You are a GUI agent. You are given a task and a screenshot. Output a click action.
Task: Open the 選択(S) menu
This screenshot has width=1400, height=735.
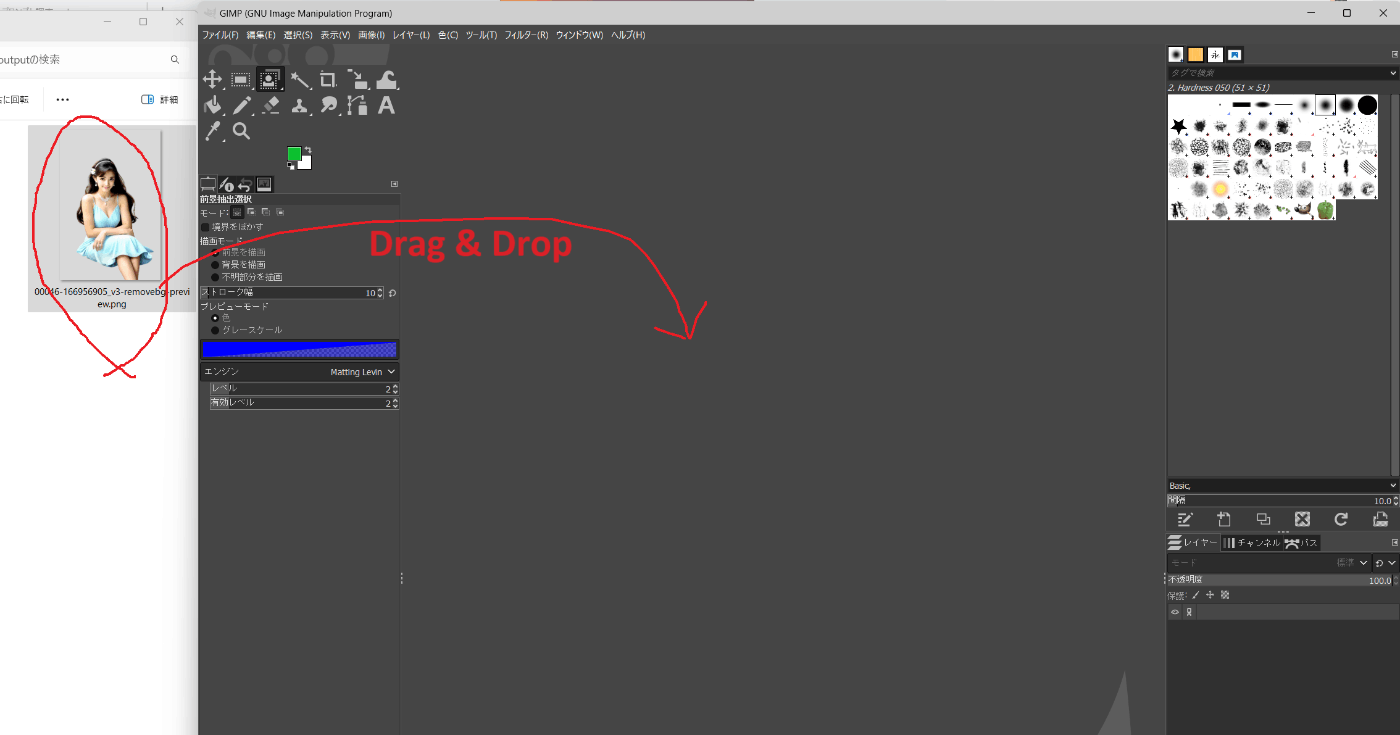click(x=298, y=35)
